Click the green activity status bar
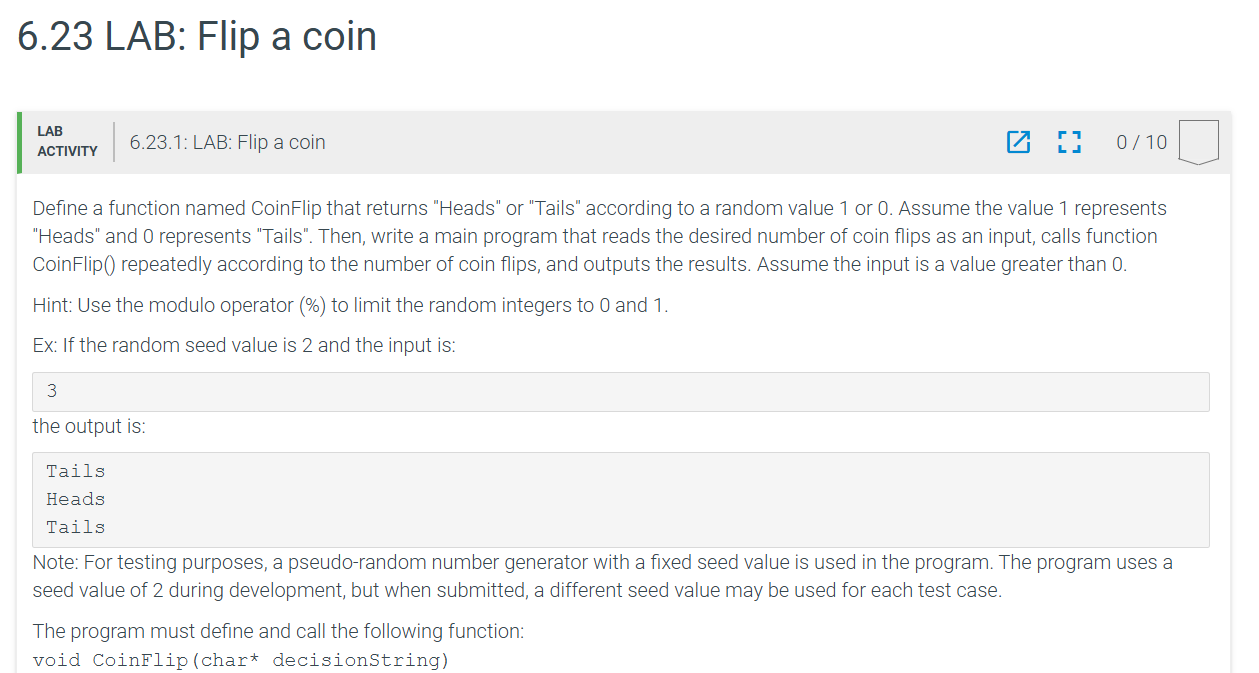The image size is (1259, 673). click(x=19, y=141)
